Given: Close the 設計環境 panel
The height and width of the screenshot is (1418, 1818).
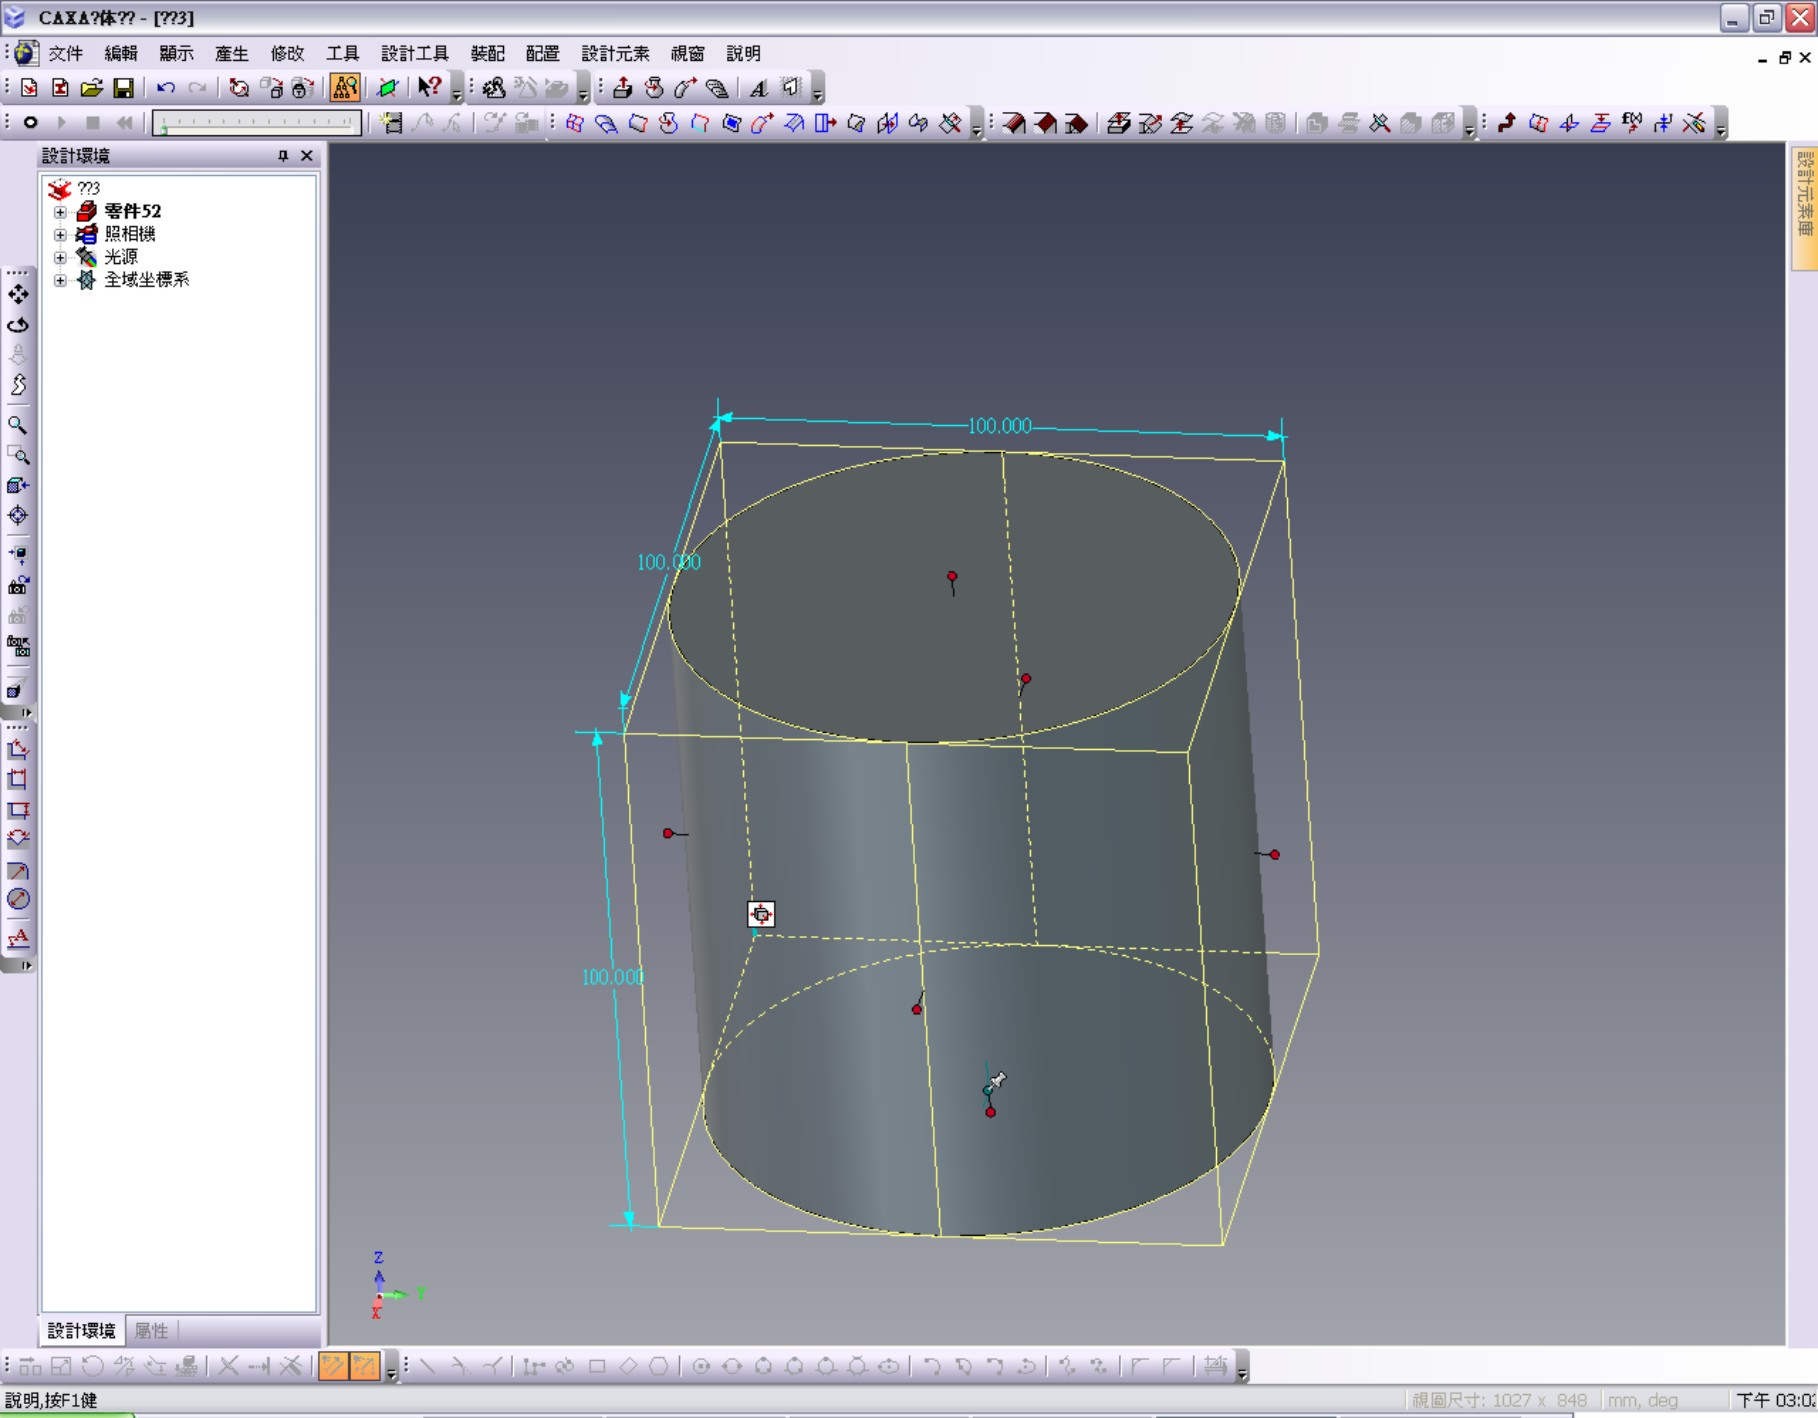Looking at the screenshot, I should 307,156.
